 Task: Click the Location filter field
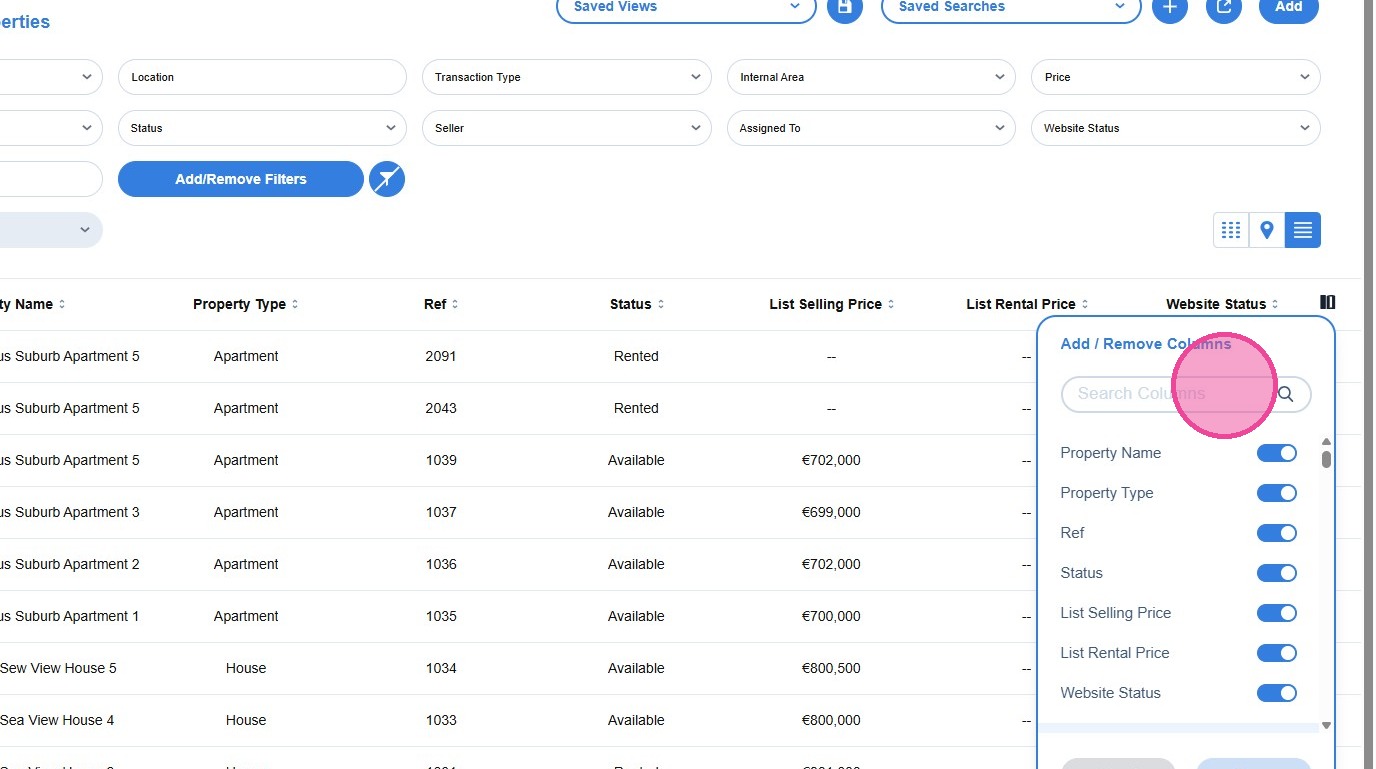(262, 77)
